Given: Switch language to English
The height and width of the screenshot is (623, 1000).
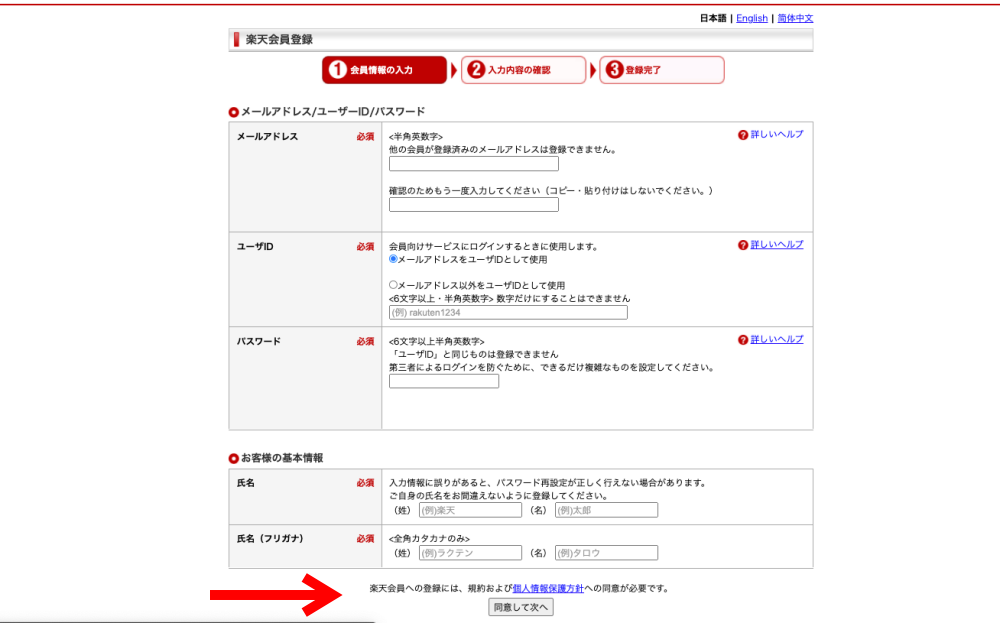Looking at the screenshot, I should click(752, 18).
